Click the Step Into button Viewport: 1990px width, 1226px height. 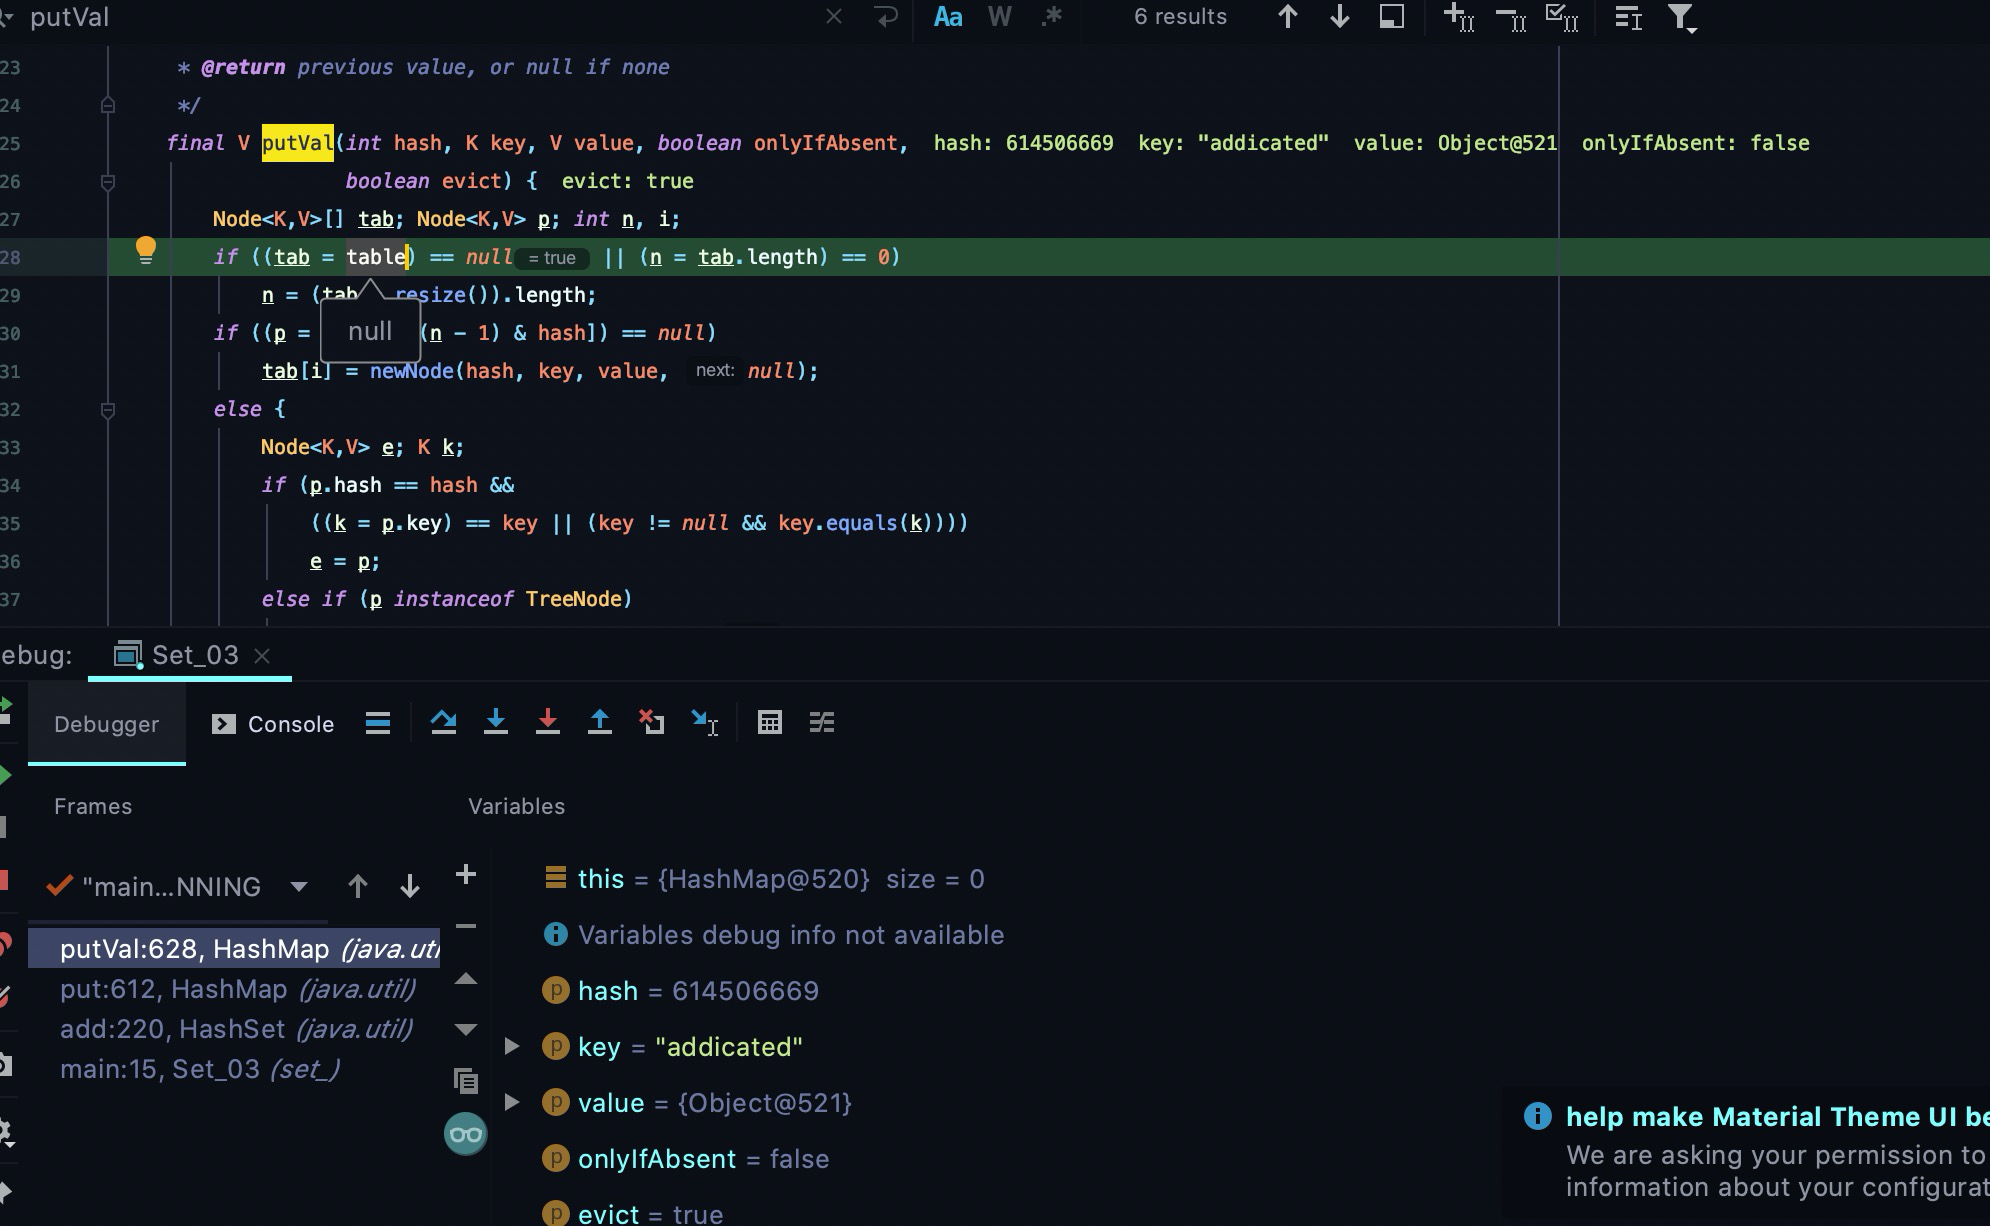[x=496, y=722]
